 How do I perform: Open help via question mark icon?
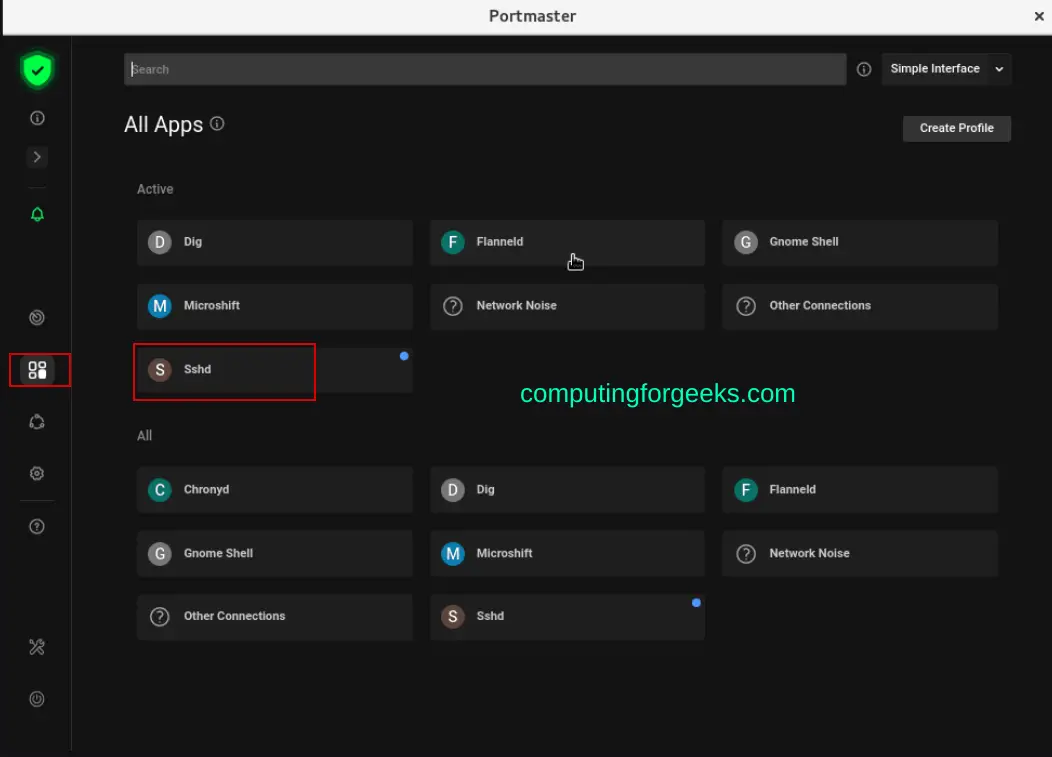[37, 526]
